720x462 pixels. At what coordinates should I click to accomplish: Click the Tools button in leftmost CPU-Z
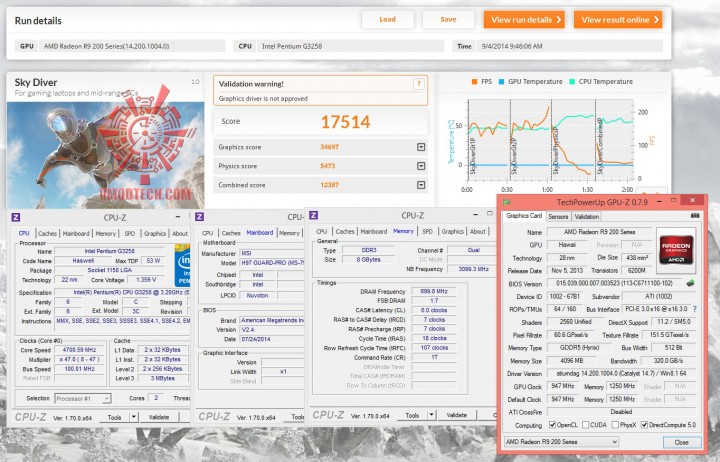[x=114, y=417]
